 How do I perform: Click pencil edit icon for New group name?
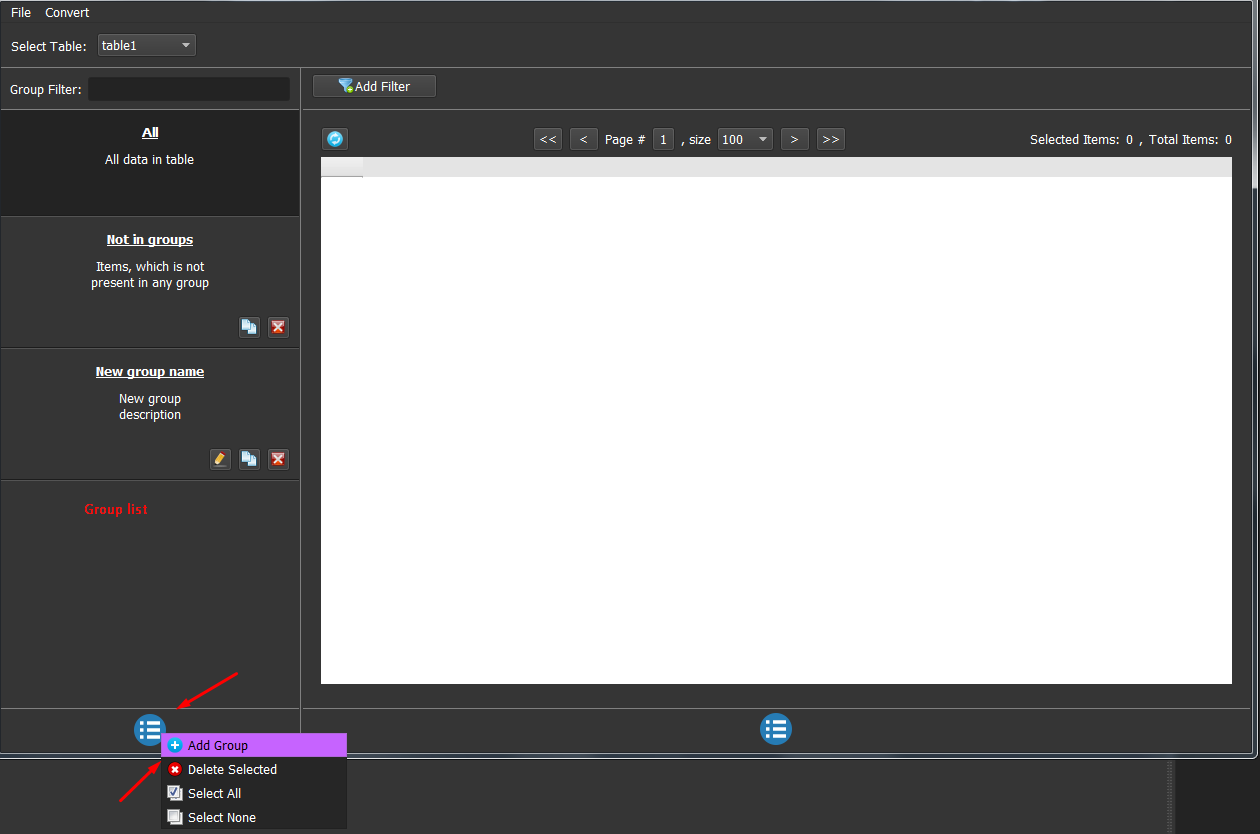[x=221, y=459]
